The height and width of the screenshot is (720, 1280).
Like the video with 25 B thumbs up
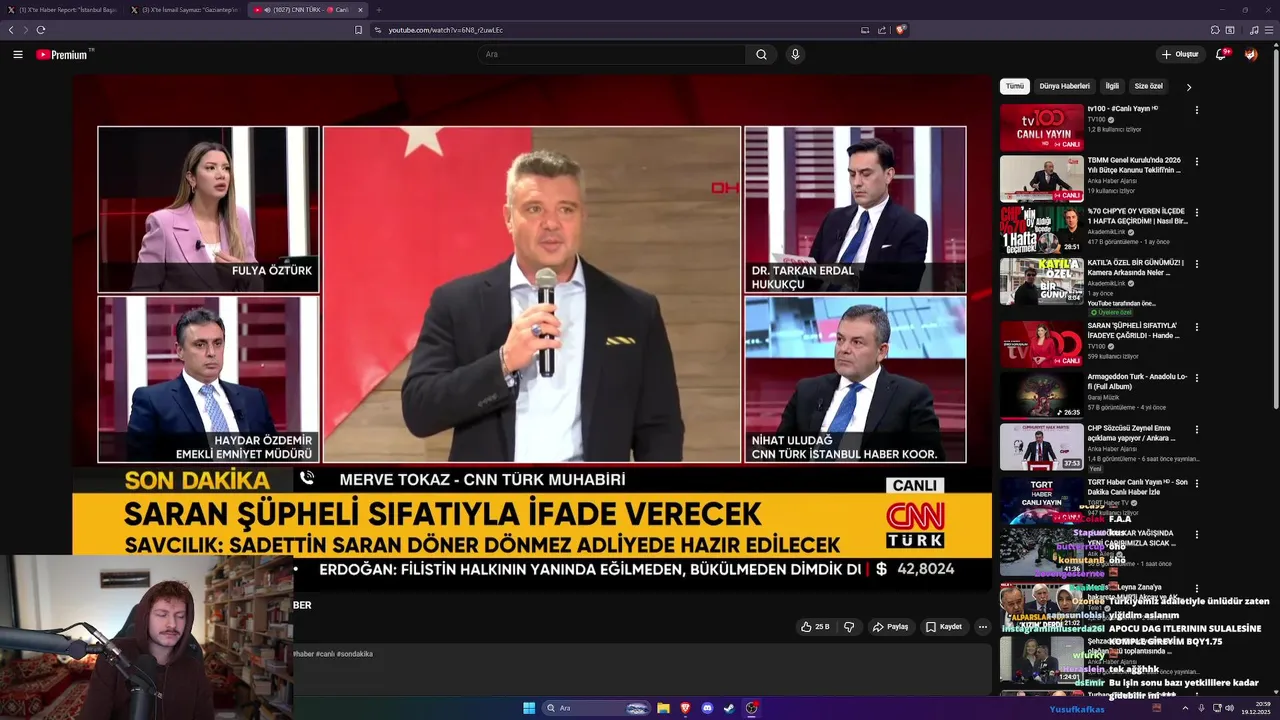815,627
